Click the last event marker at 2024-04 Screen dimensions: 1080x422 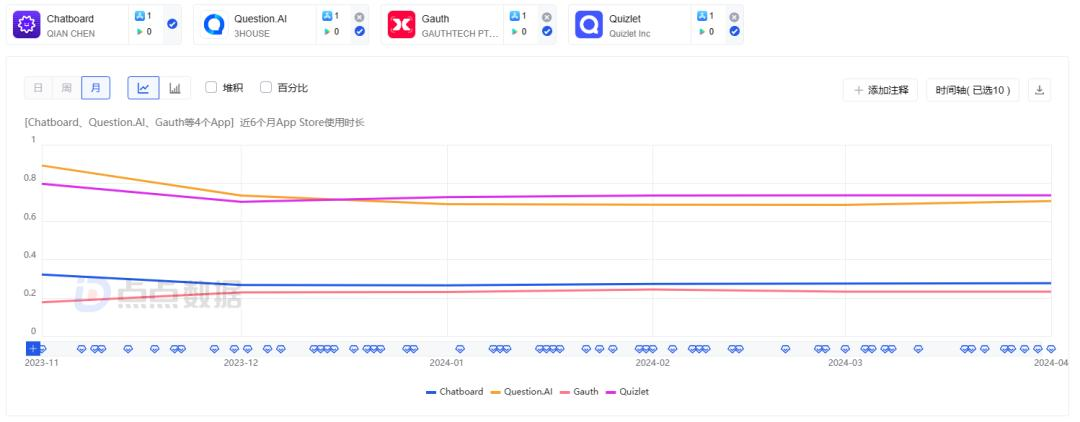point(1050,349)
